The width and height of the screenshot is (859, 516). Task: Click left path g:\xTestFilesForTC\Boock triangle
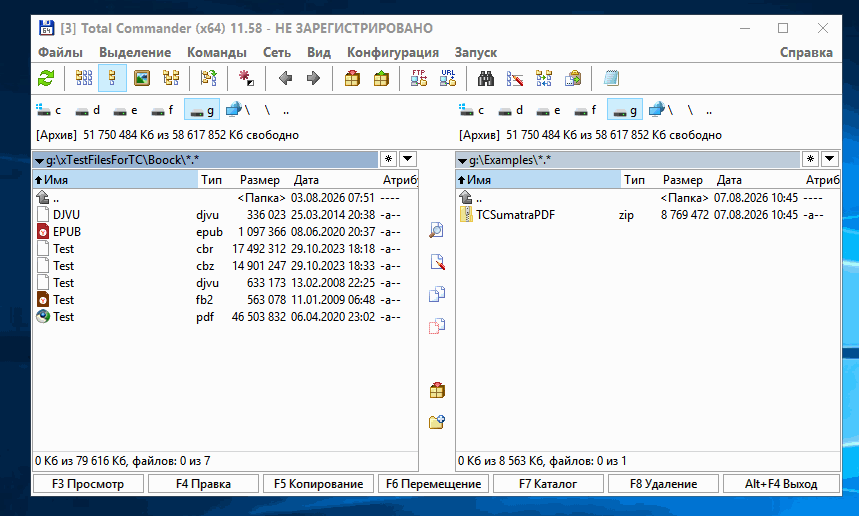pos(39,161)
